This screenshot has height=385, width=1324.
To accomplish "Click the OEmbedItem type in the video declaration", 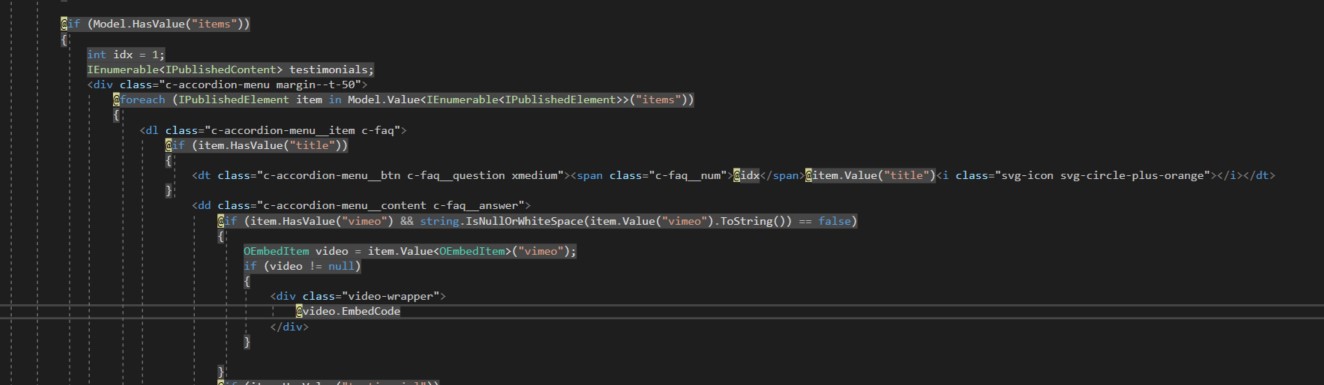I will click(x=276, y=252).
